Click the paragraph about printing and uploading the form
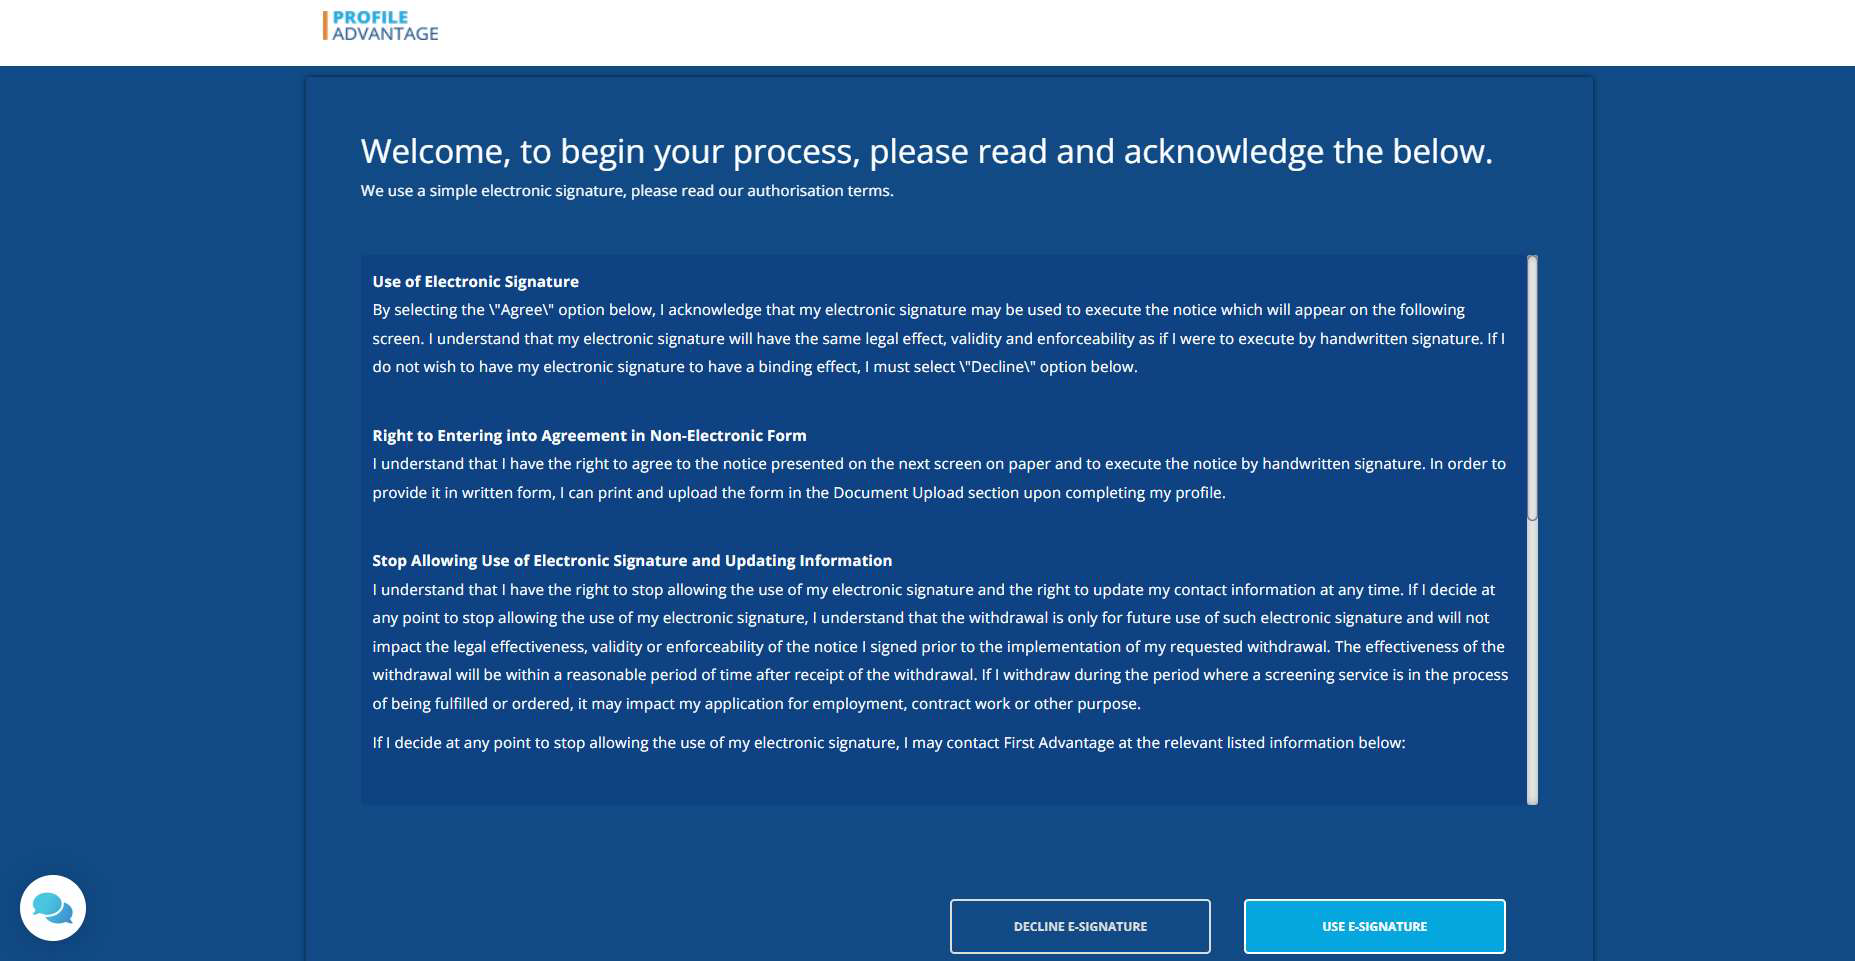Screen dimensions: 1855x961 937,478
